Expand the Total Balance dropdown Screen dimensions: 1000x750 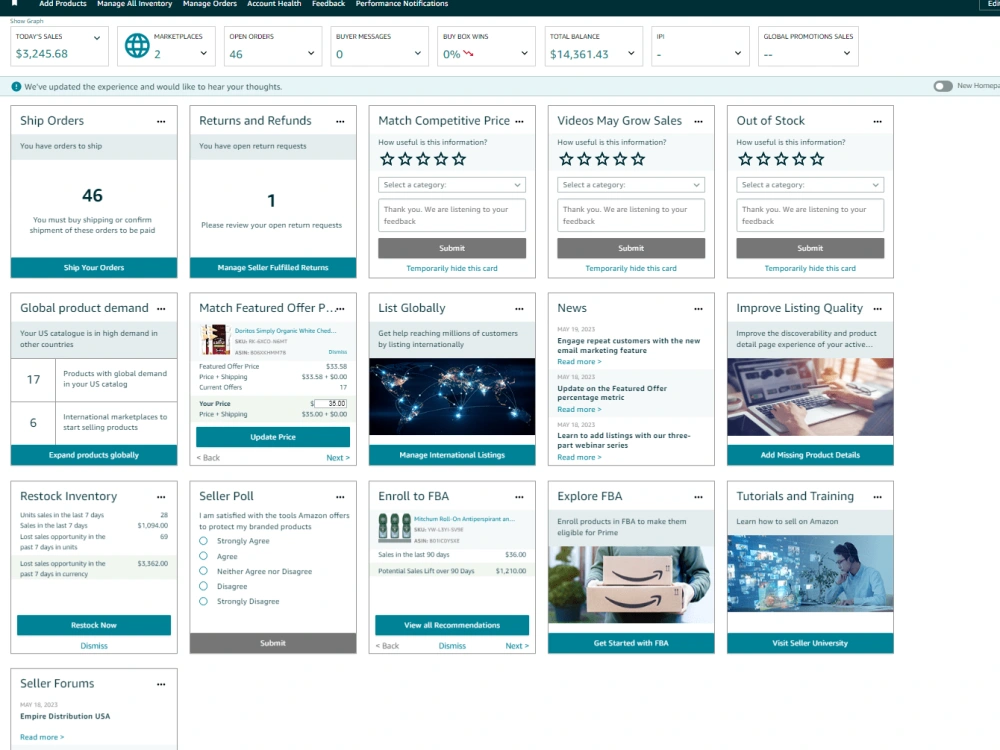[x=631, y=54]
